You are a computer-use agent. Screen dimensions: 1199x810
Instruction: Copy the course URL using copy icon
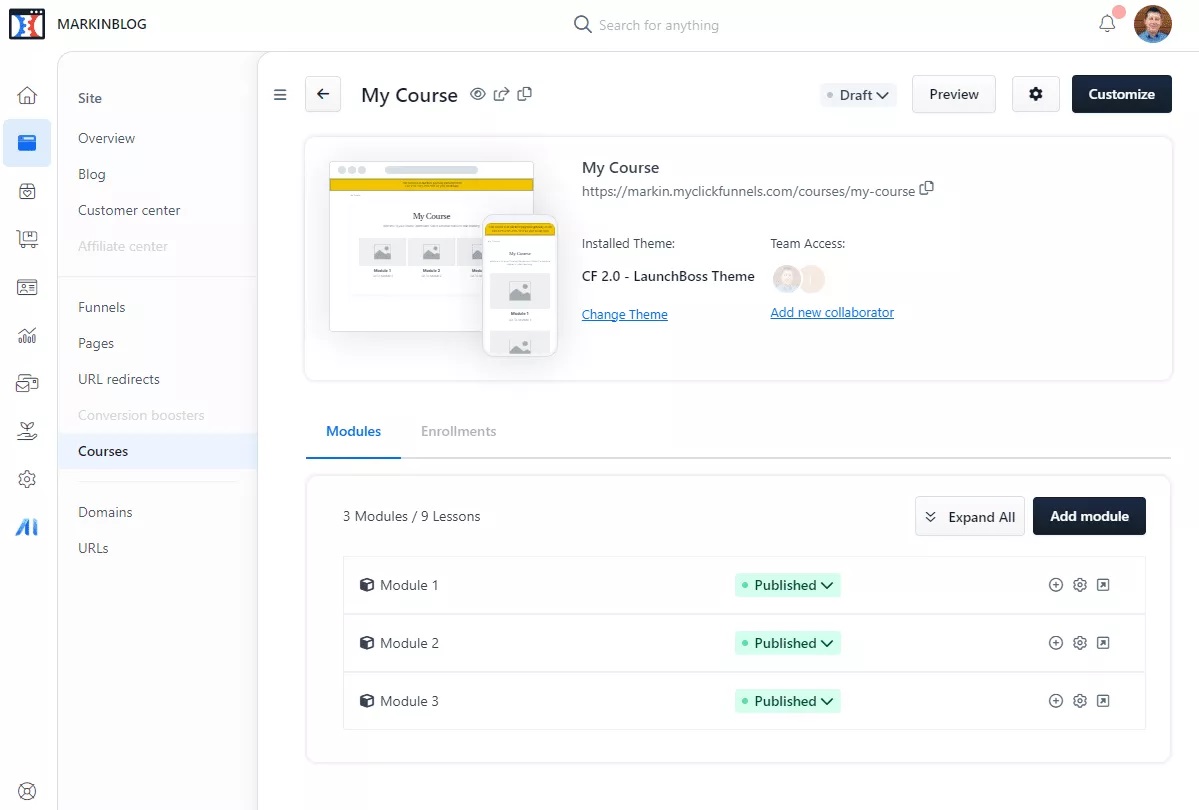pos(926,188)
